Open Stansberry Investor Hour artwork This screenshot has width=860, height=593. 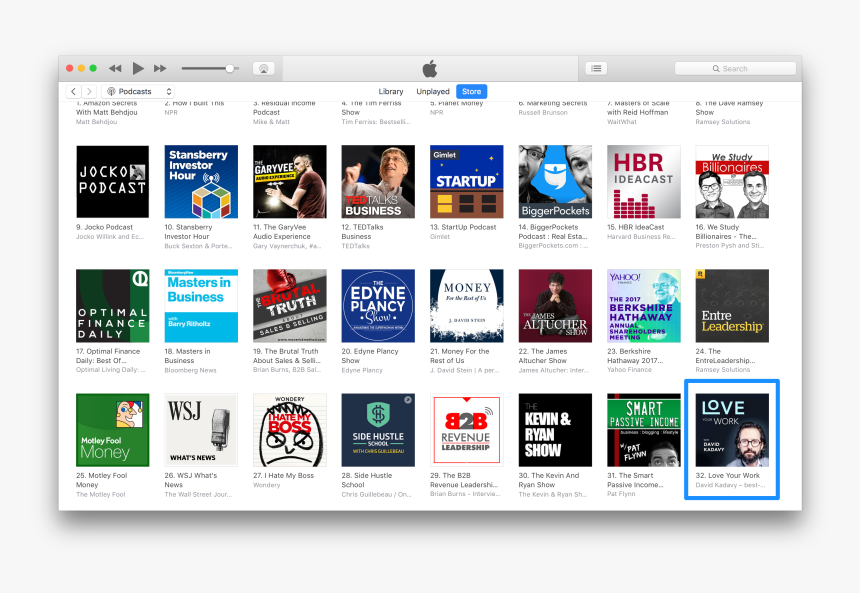[x=201, y=182]
